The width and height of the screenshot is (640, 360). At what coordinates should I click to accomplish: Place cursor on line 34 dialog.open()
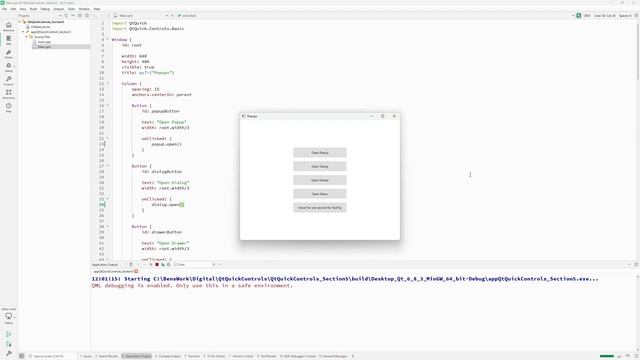(167, 204)
